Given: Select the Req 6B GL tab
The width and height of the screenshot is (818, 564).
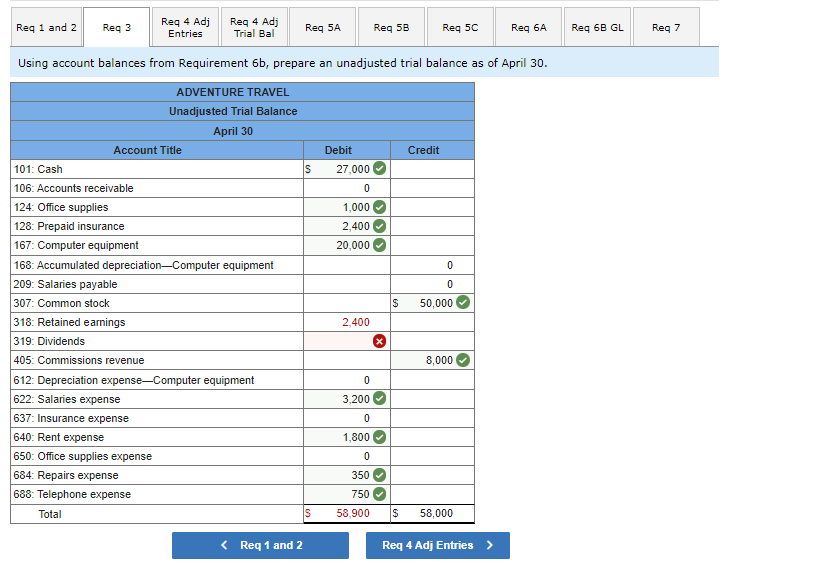Looking at the screenshot, I should 597,27.
